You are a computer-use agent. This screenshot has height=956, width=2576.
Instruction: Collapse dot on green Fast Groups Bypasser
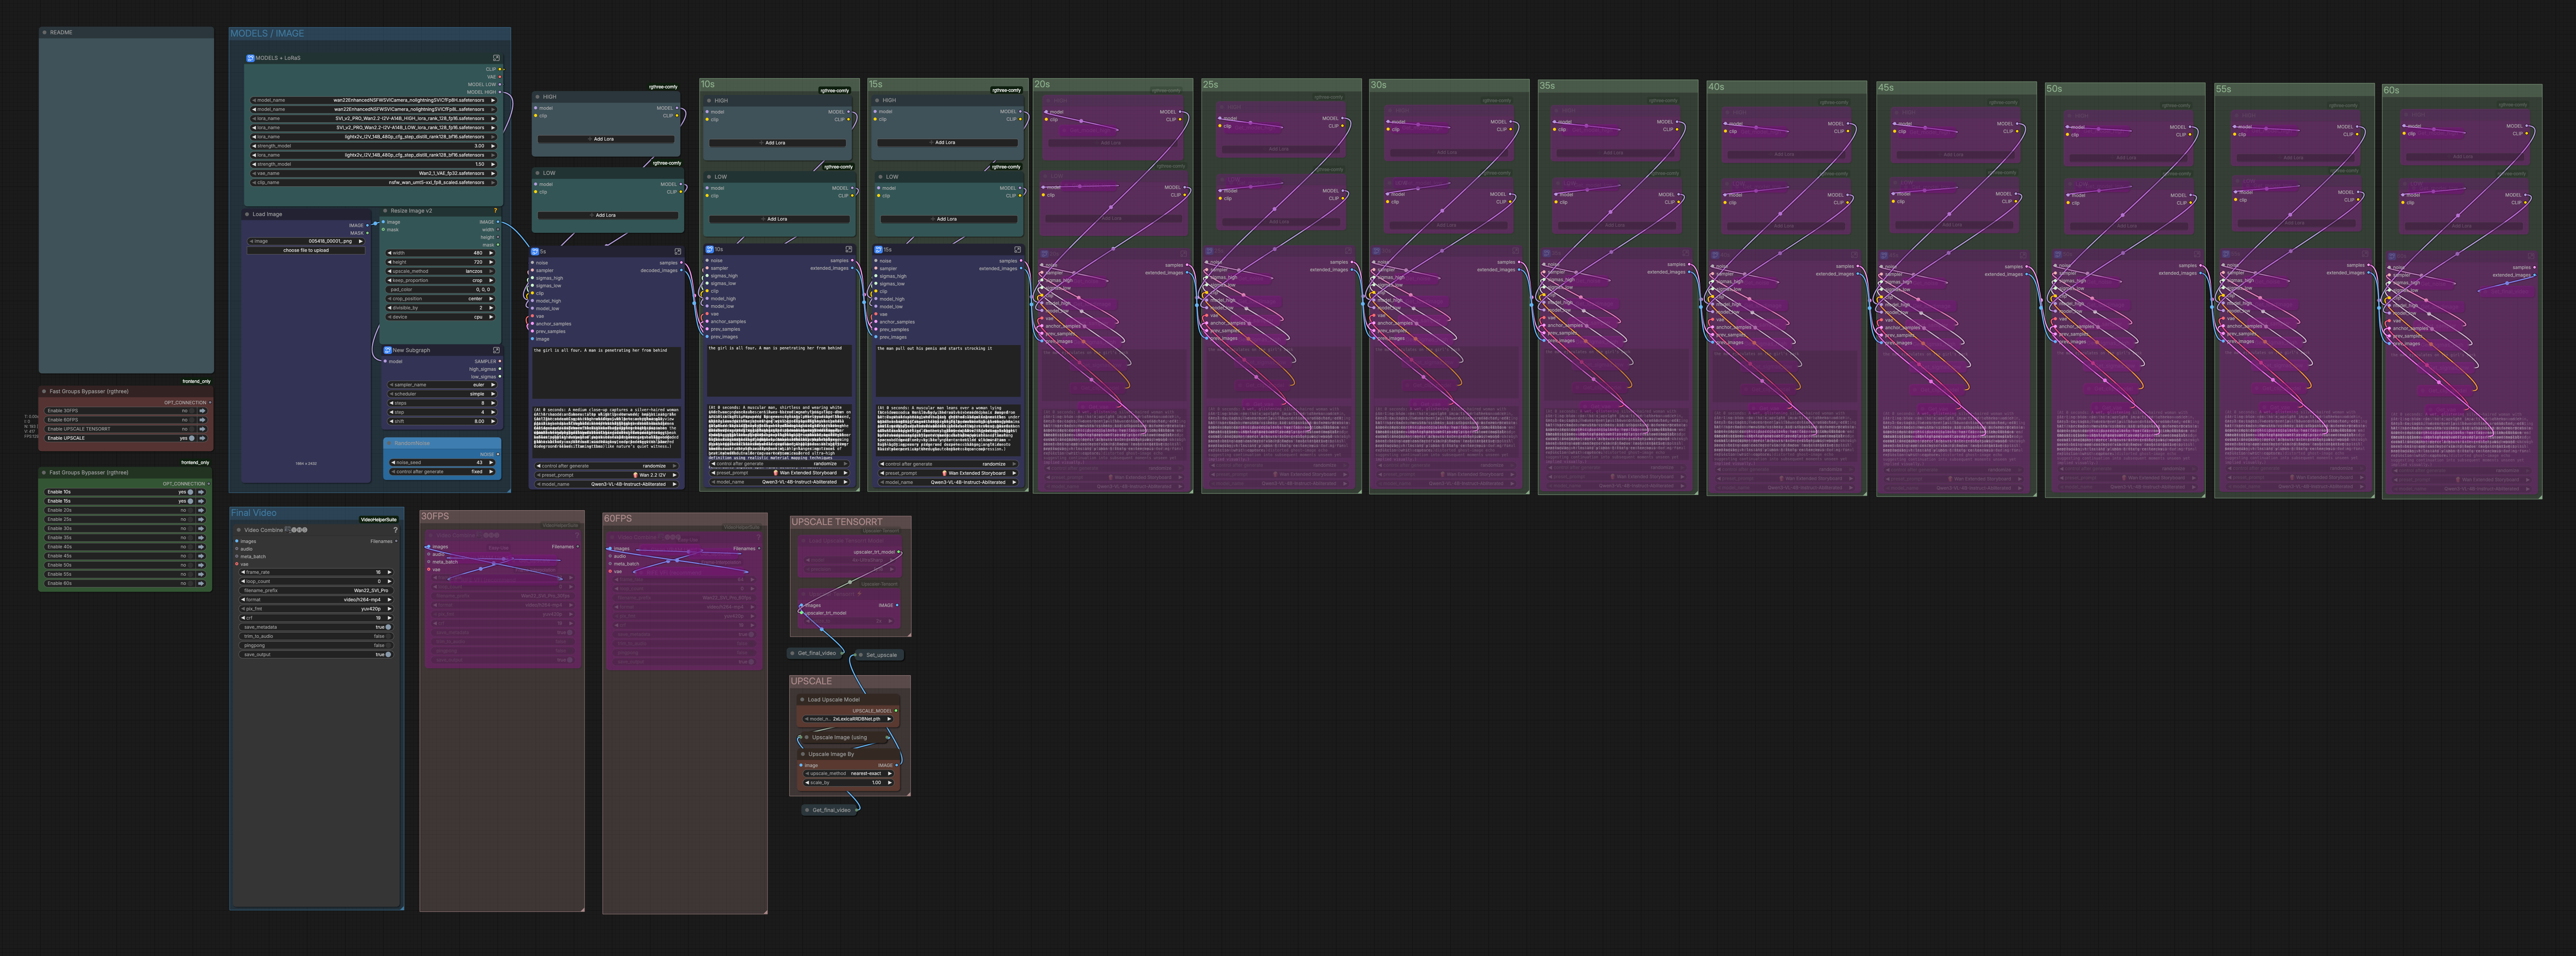pyautogui.click(x=44, y=472)
